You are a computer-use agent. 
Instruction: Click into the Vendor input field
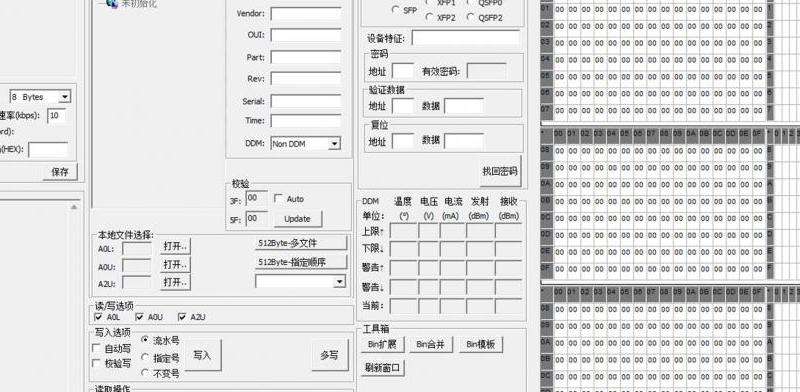pos(306,13)
